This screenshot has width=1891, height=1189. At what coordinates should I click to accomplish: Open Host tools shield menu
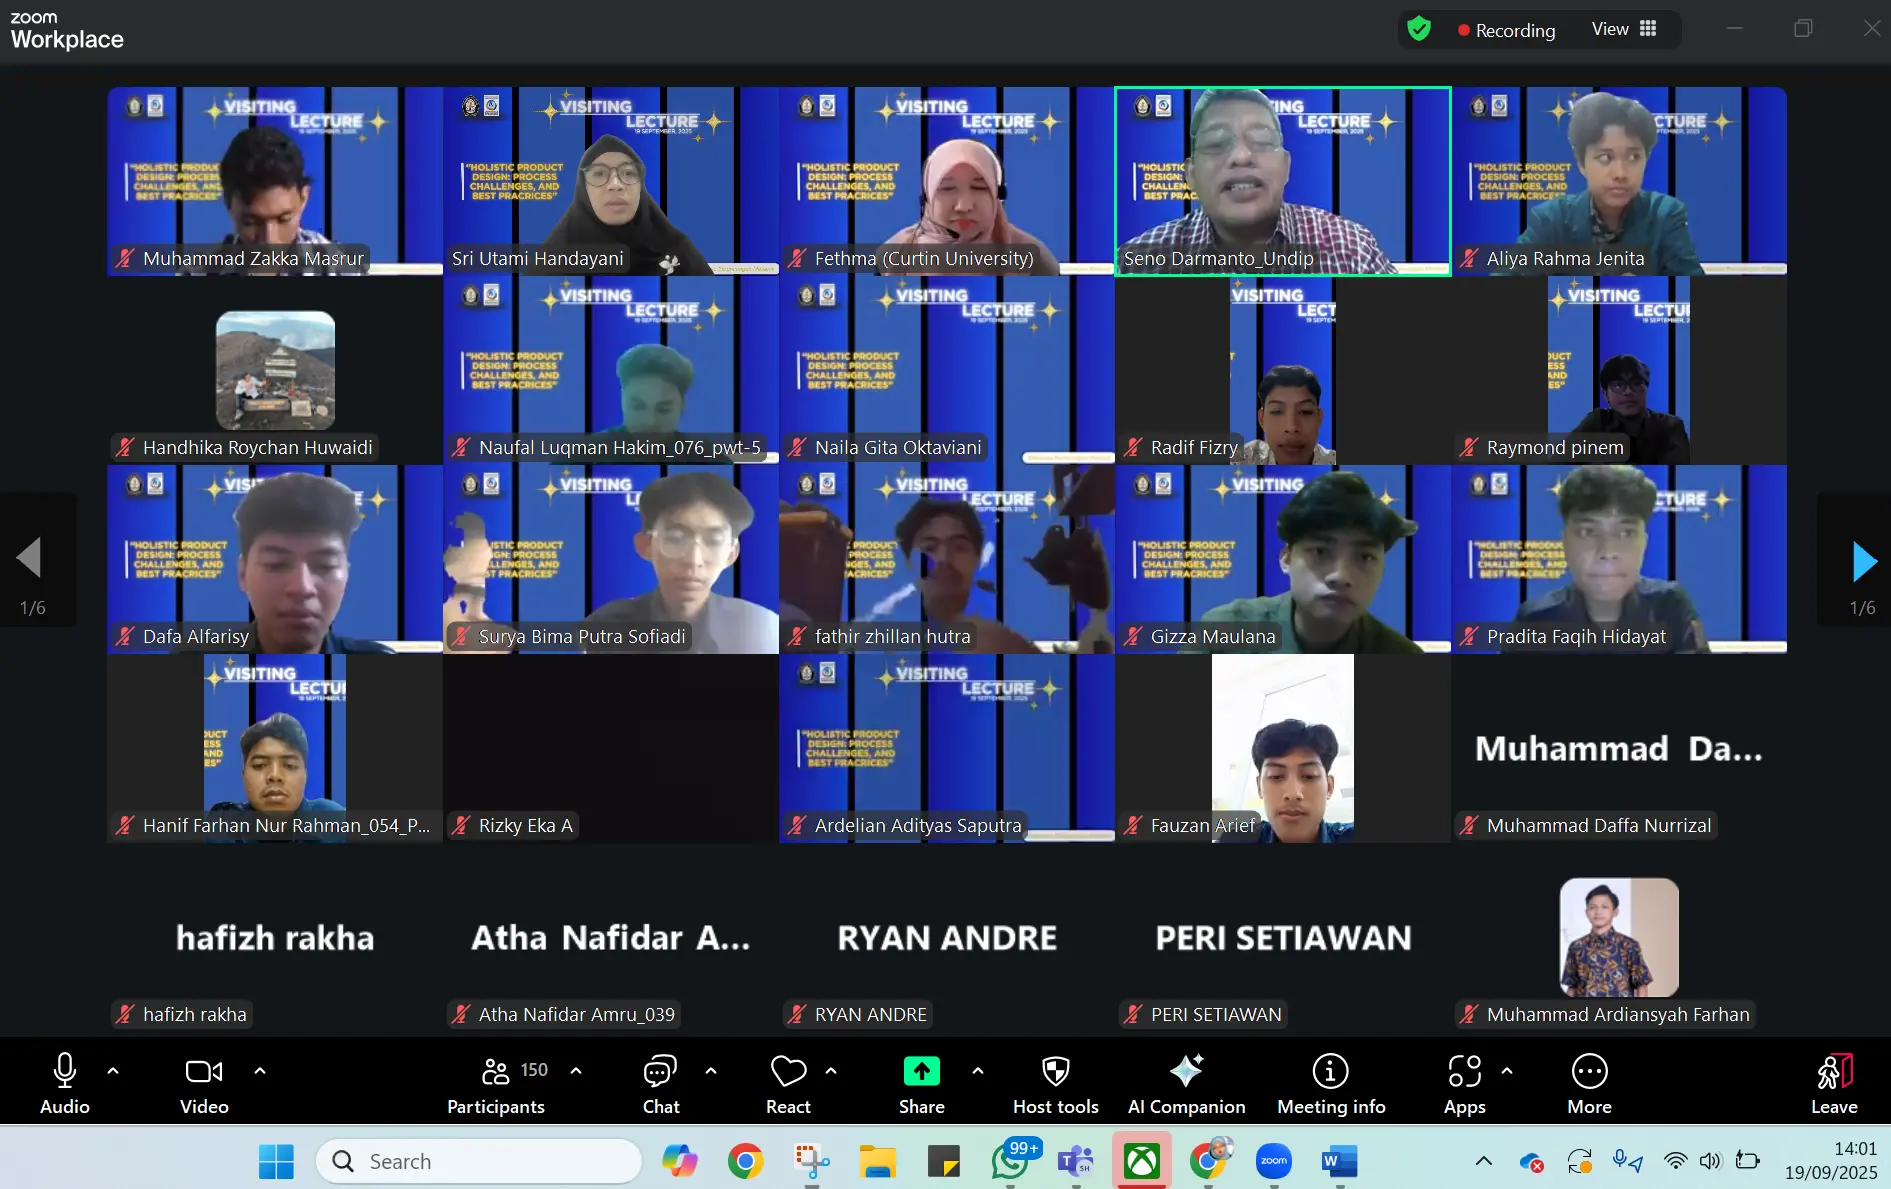[x=1055, y=1083]
